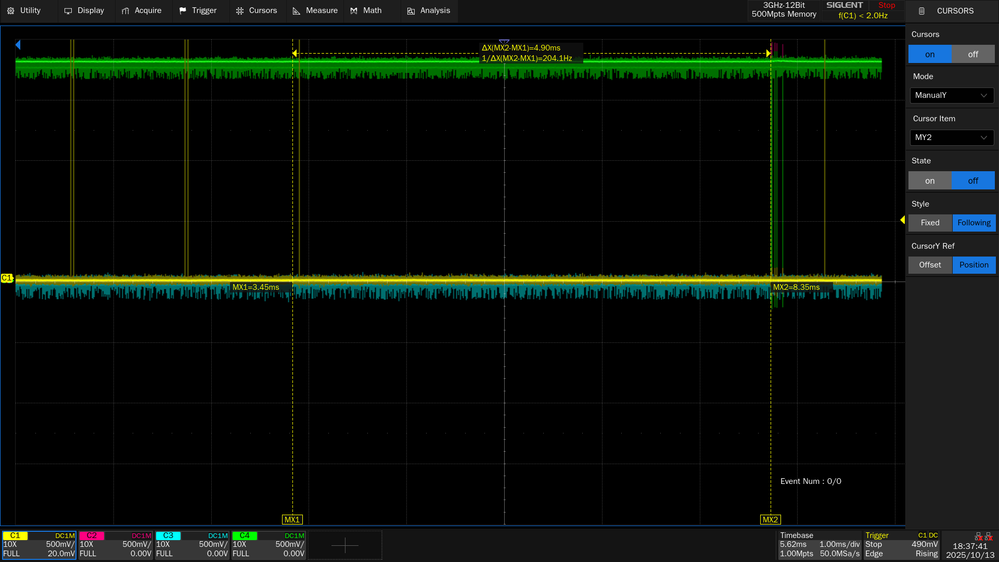
Task: Open the Cursor Item dropdown MY2
Action: (951, 138)
